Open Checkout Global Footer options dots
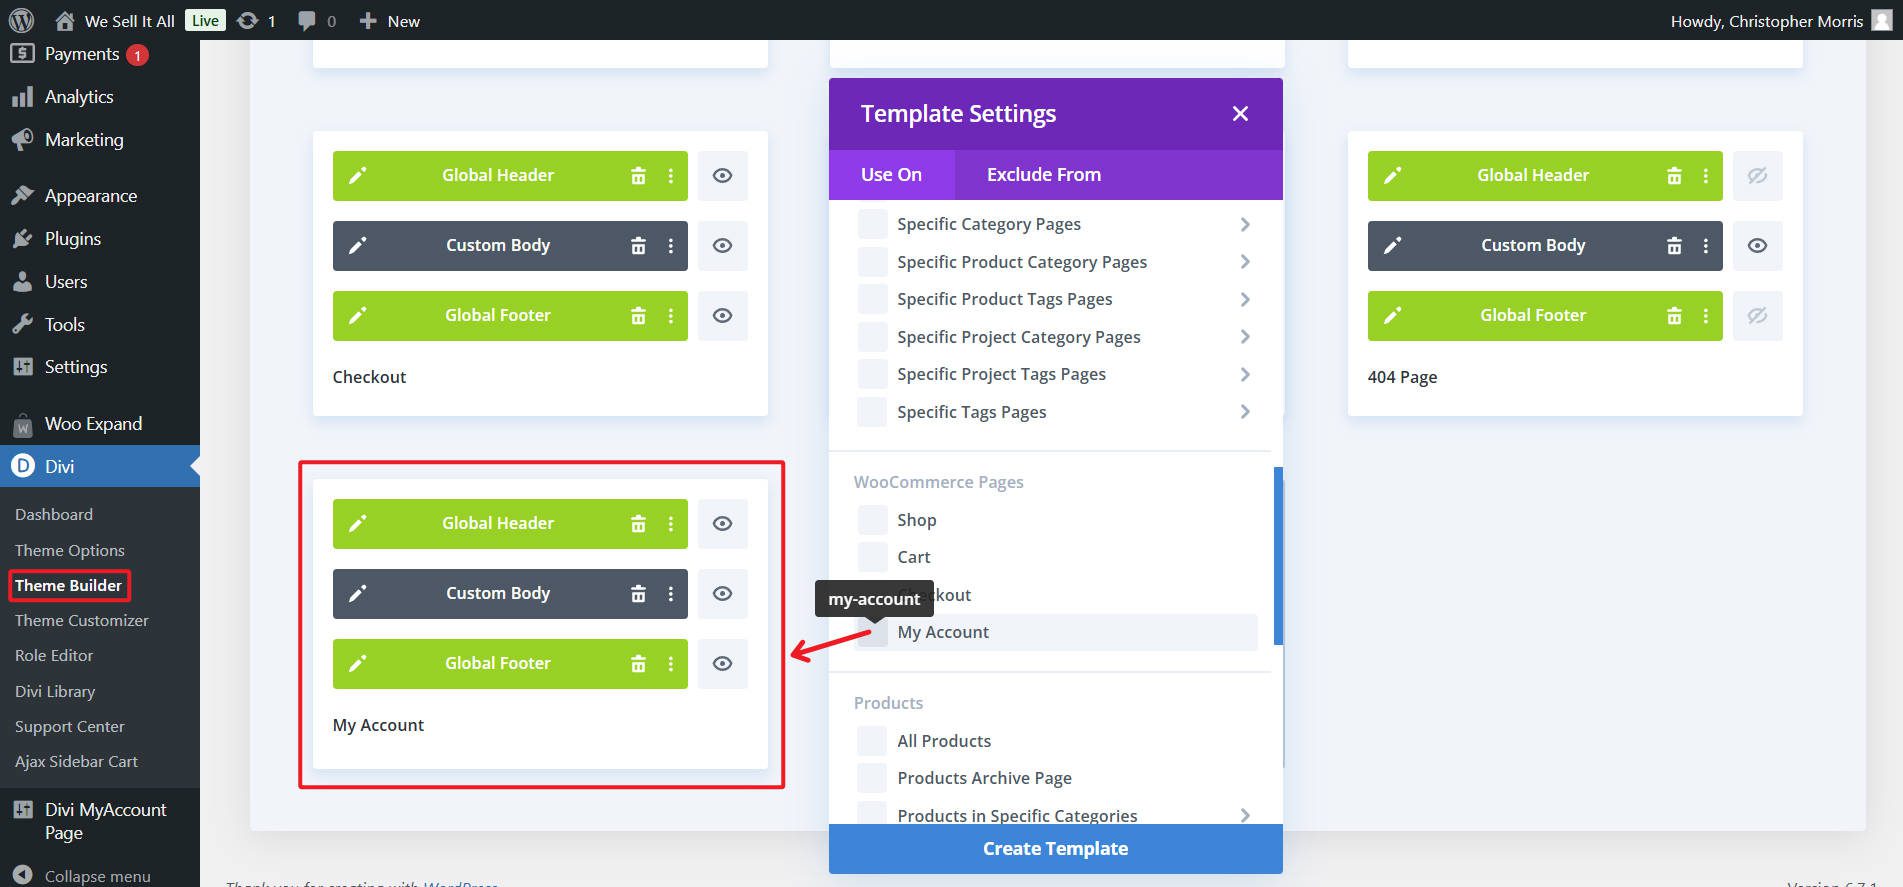 click(x=671, y=316)
